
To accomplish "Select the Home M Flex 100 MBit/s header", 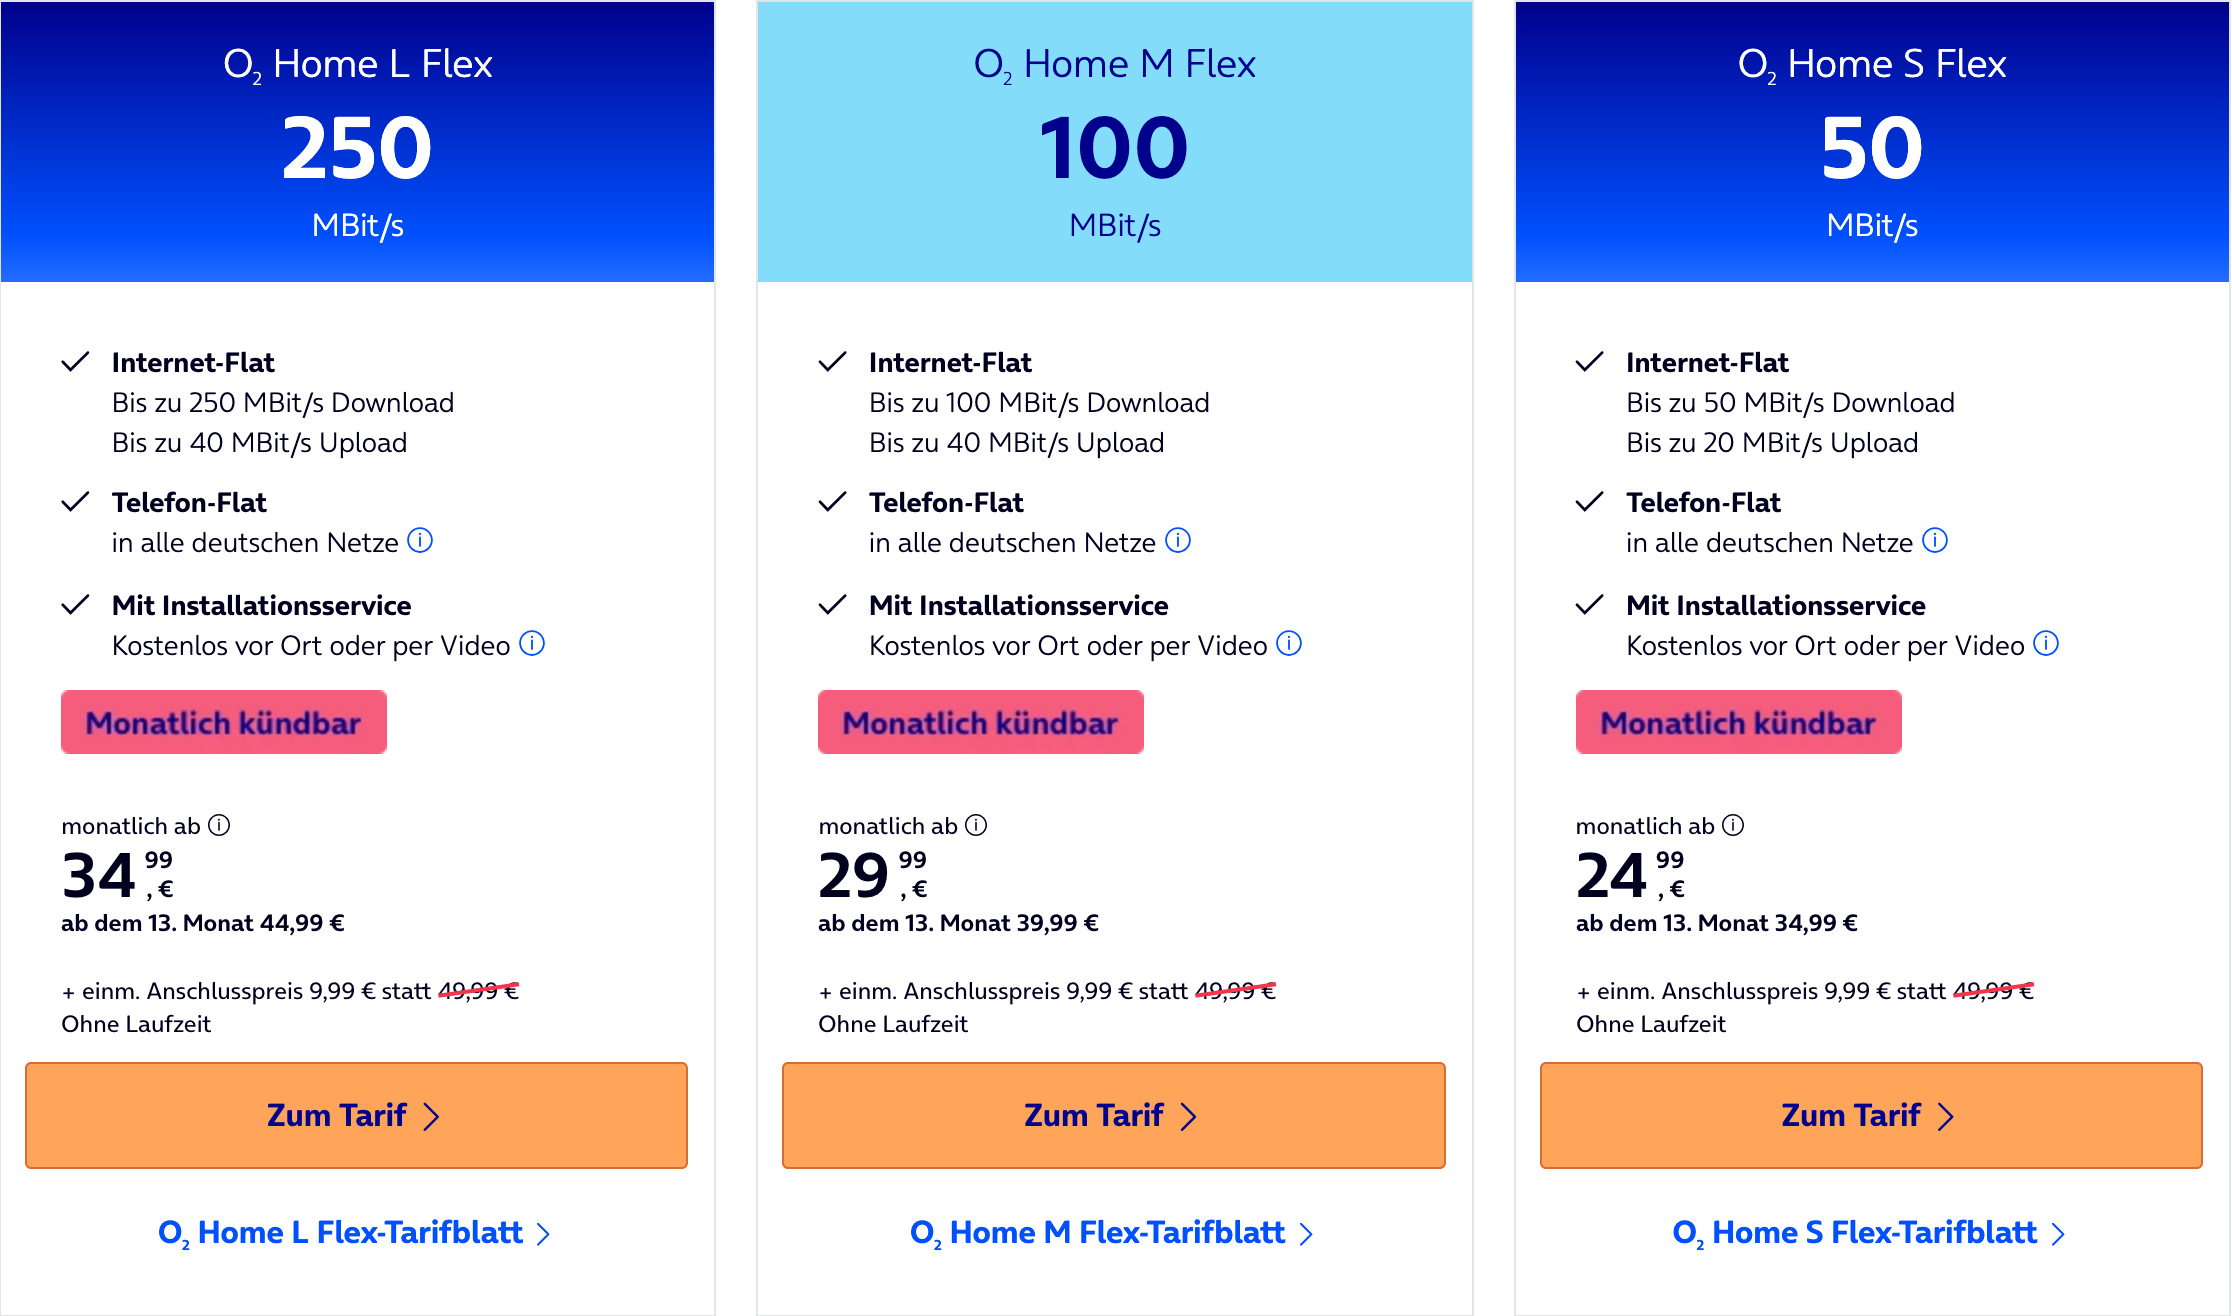I will click(x=1114, y=142).
